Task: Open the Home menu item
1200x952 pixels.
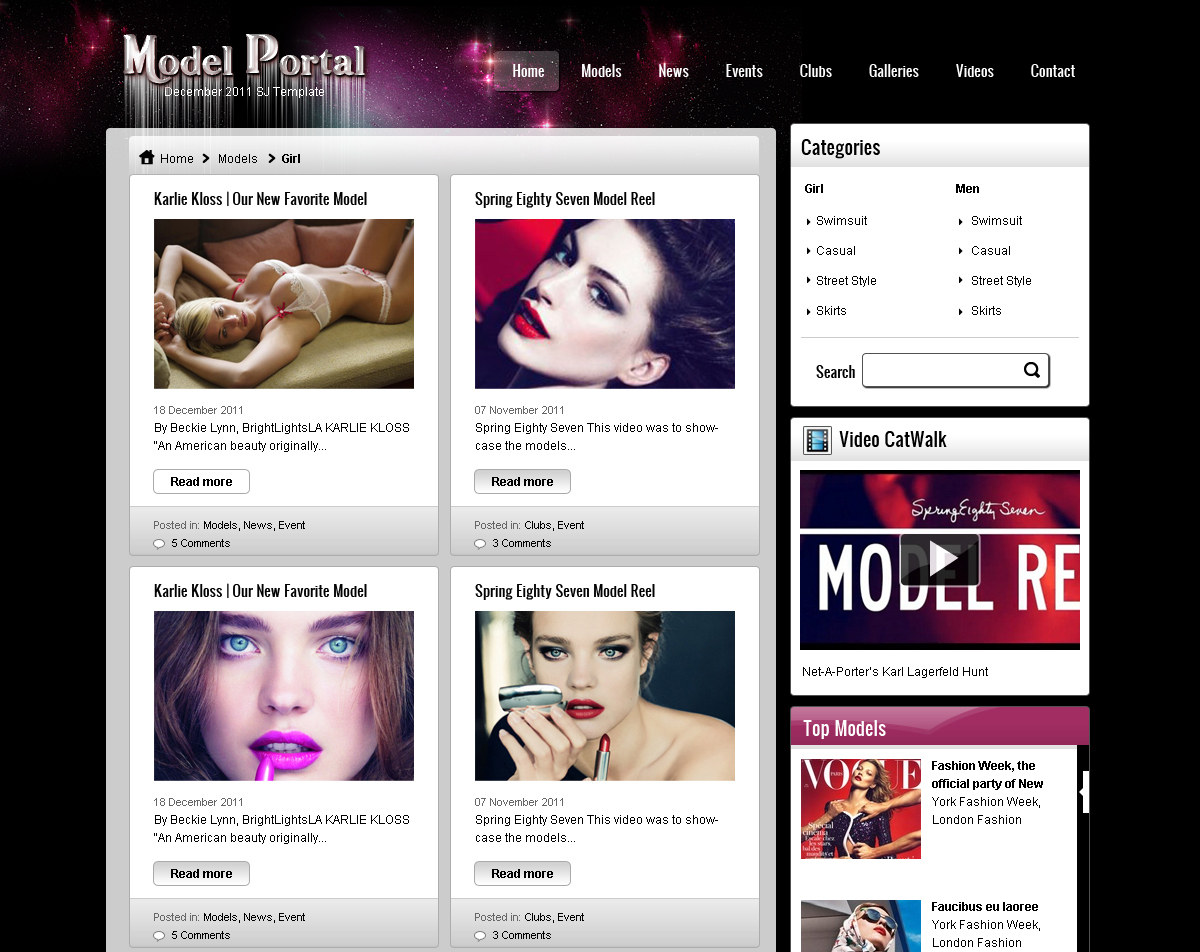Action: pyautogui.click(x=528, y=71)
